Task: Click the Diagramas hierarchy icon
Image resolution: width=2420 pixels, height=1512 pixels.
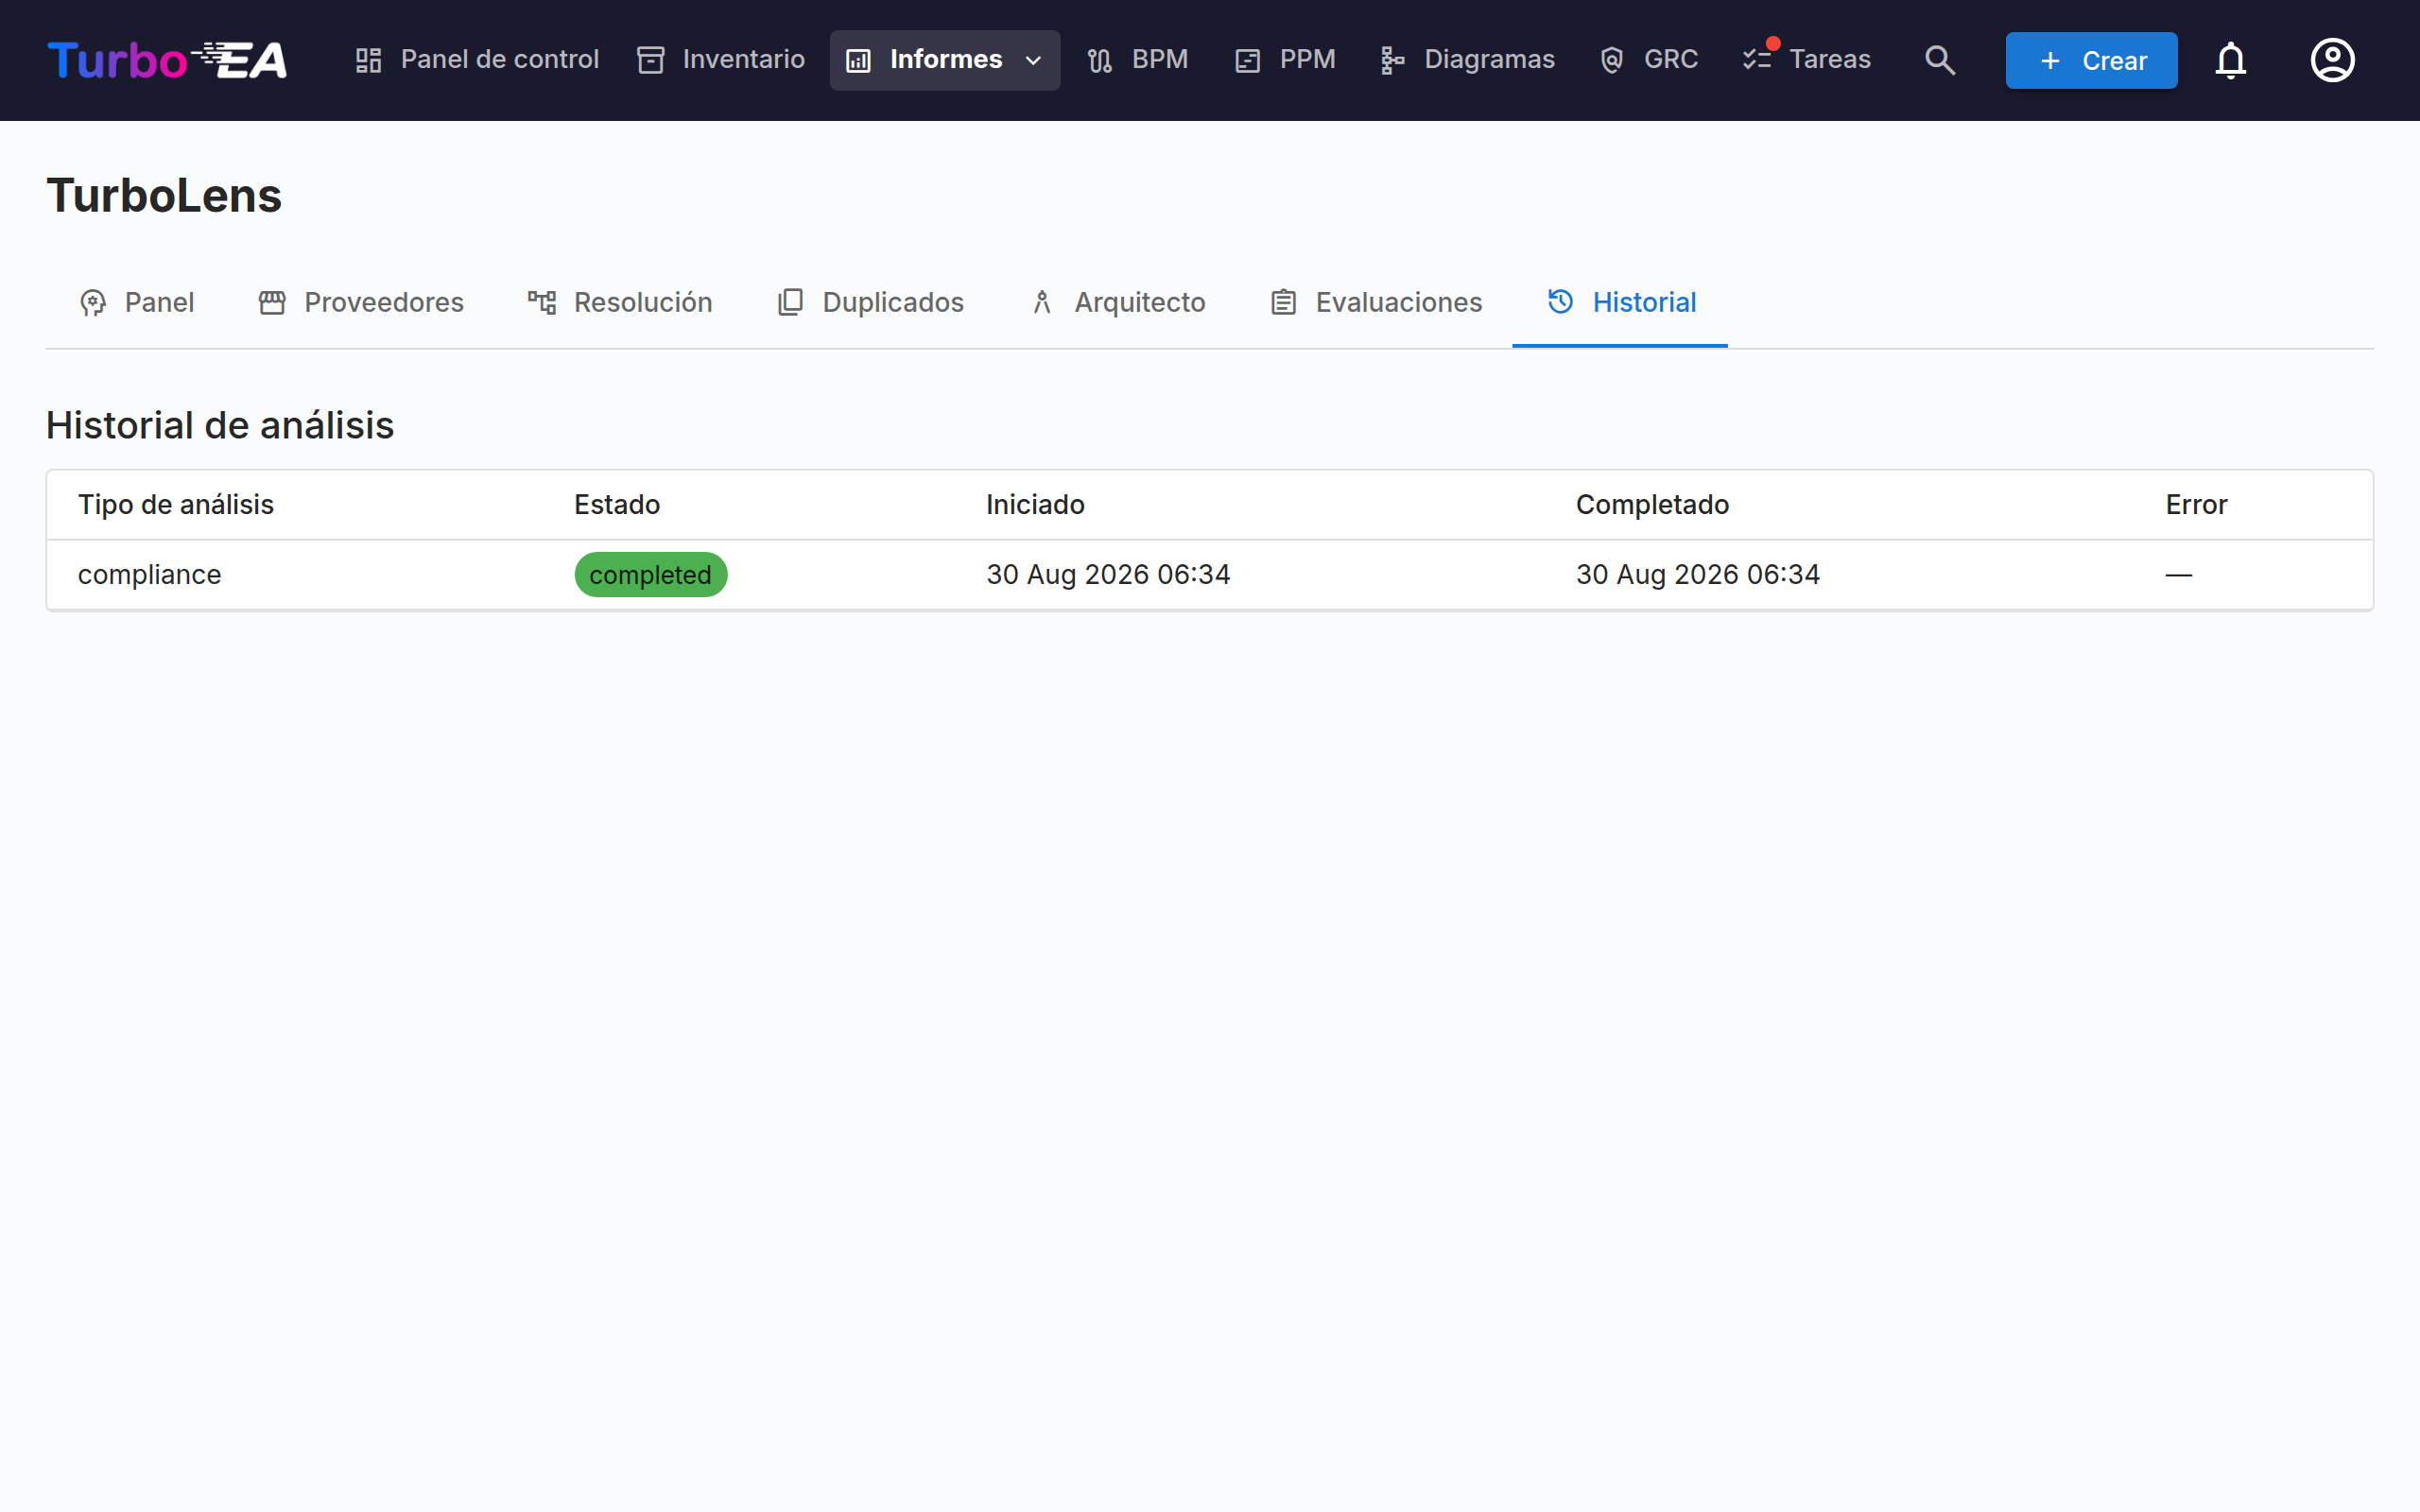Action: (1391, 60)
